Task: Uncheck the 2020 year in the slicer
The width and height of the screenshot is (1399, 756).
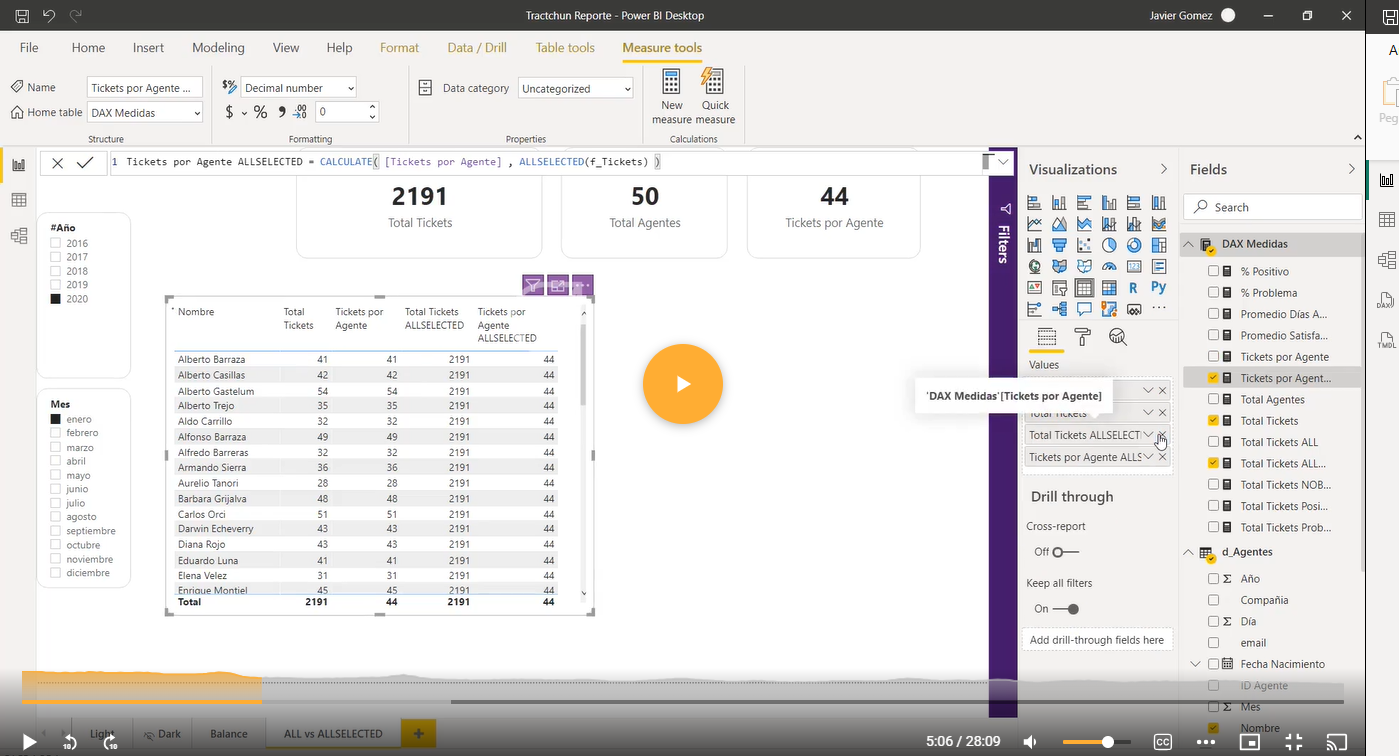Action: [x=56, y=299]
